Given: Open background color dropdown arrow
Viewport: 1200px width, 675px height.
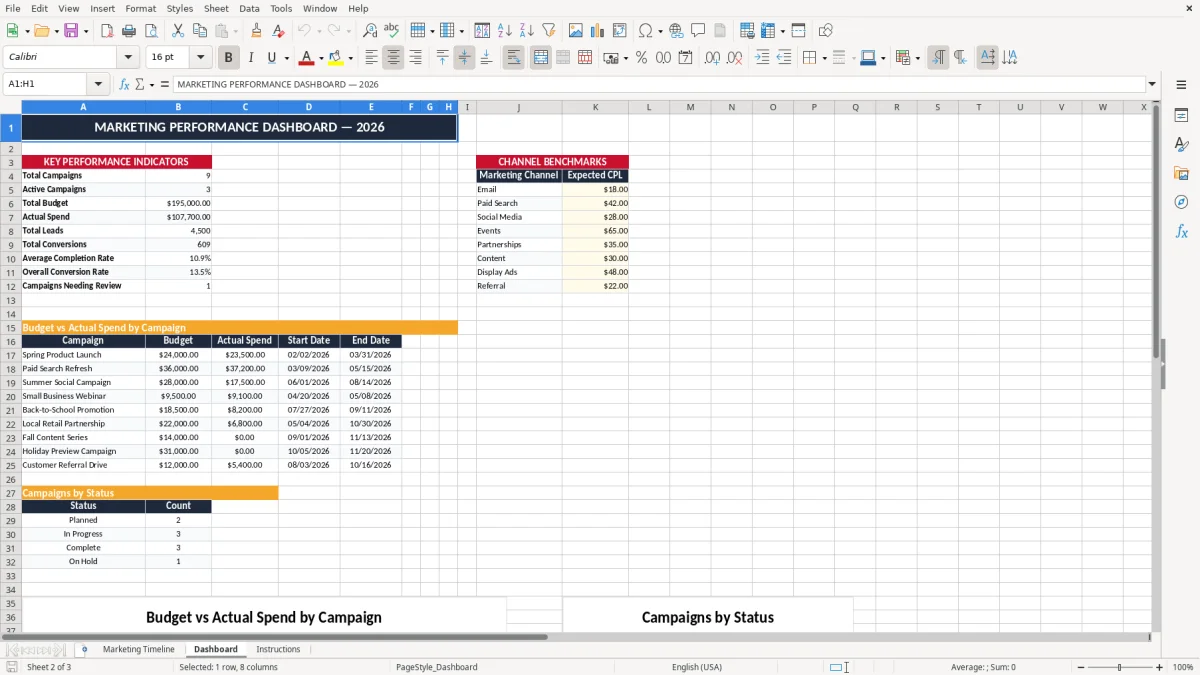Looking at the screenshot, I should pos(350,58).
